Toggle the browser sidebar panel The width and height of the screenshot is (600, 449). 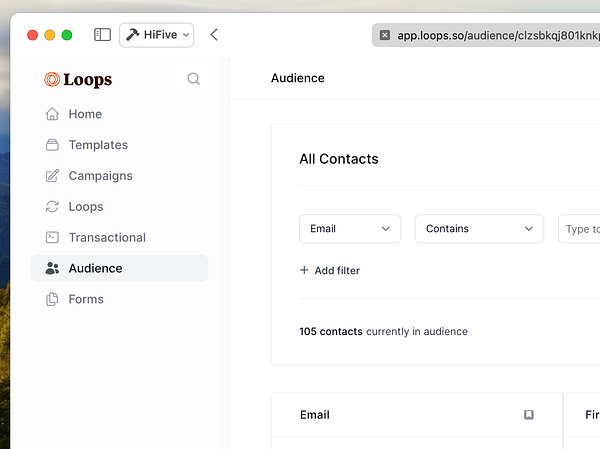click(102, 35)
